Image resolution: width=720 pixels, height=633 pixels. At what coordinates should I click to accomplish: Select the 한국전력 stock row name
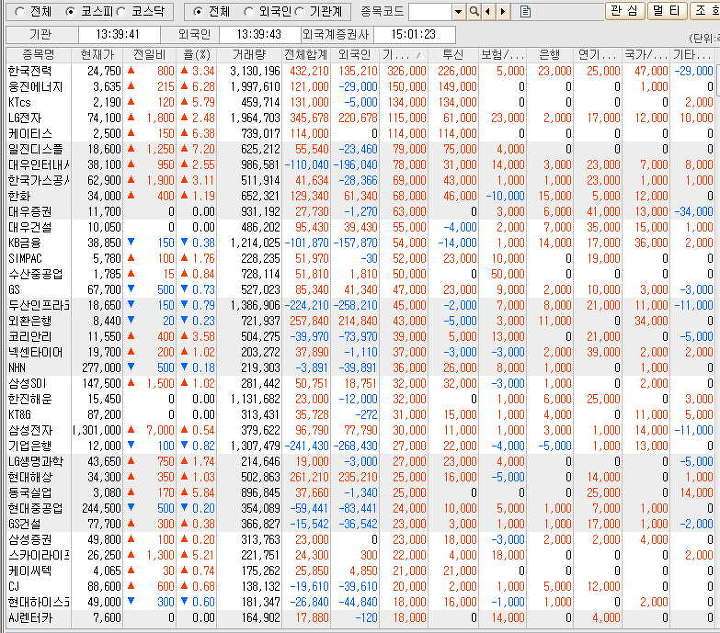(30, 71)
